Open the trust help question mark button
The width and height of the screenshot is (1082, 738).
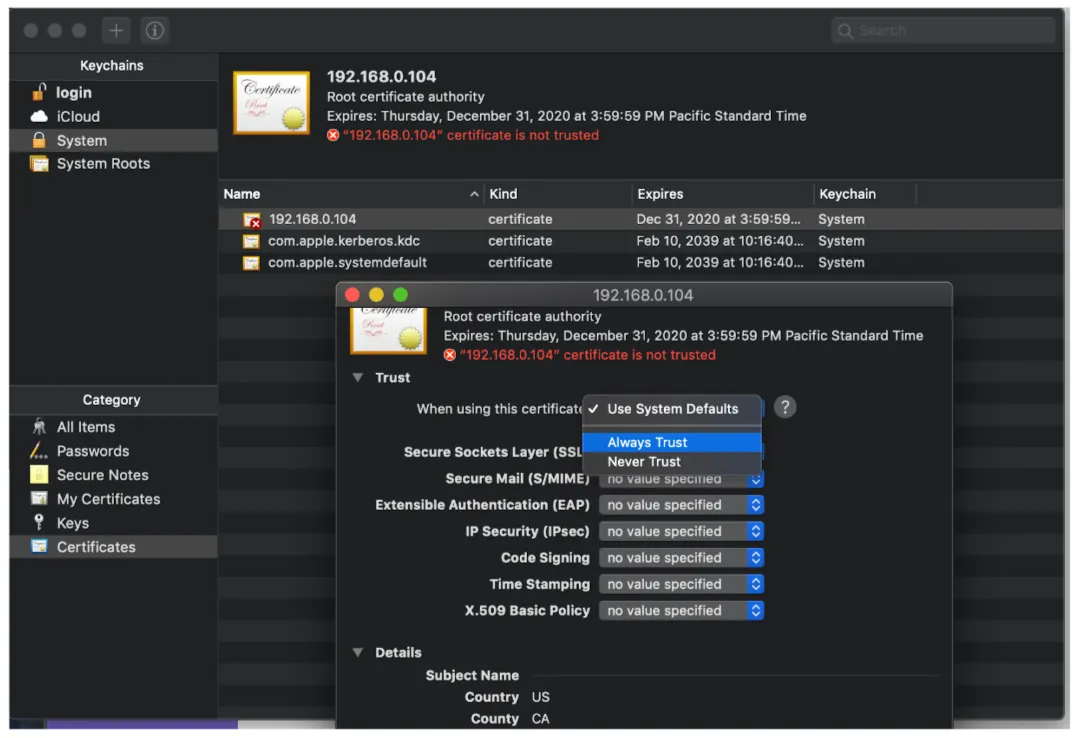(x=785, y=408)
